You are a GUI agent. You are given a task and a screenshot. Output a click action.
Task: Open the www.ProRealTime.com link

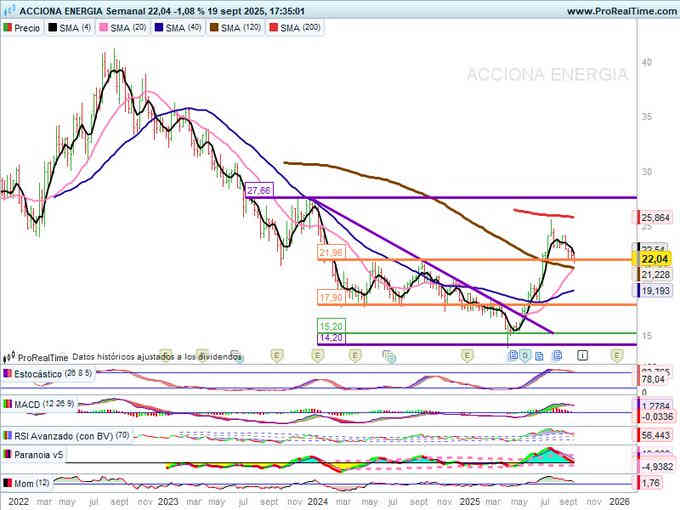tap(621, 11)
